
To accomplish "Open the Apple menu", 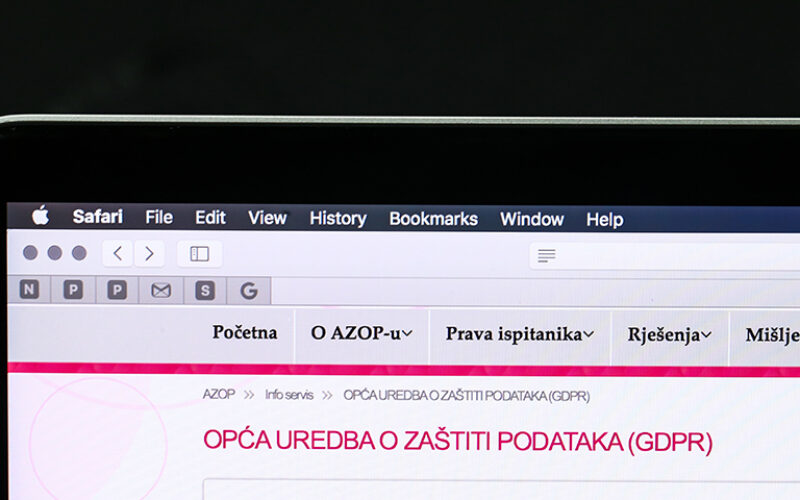I will coord(40,216).
